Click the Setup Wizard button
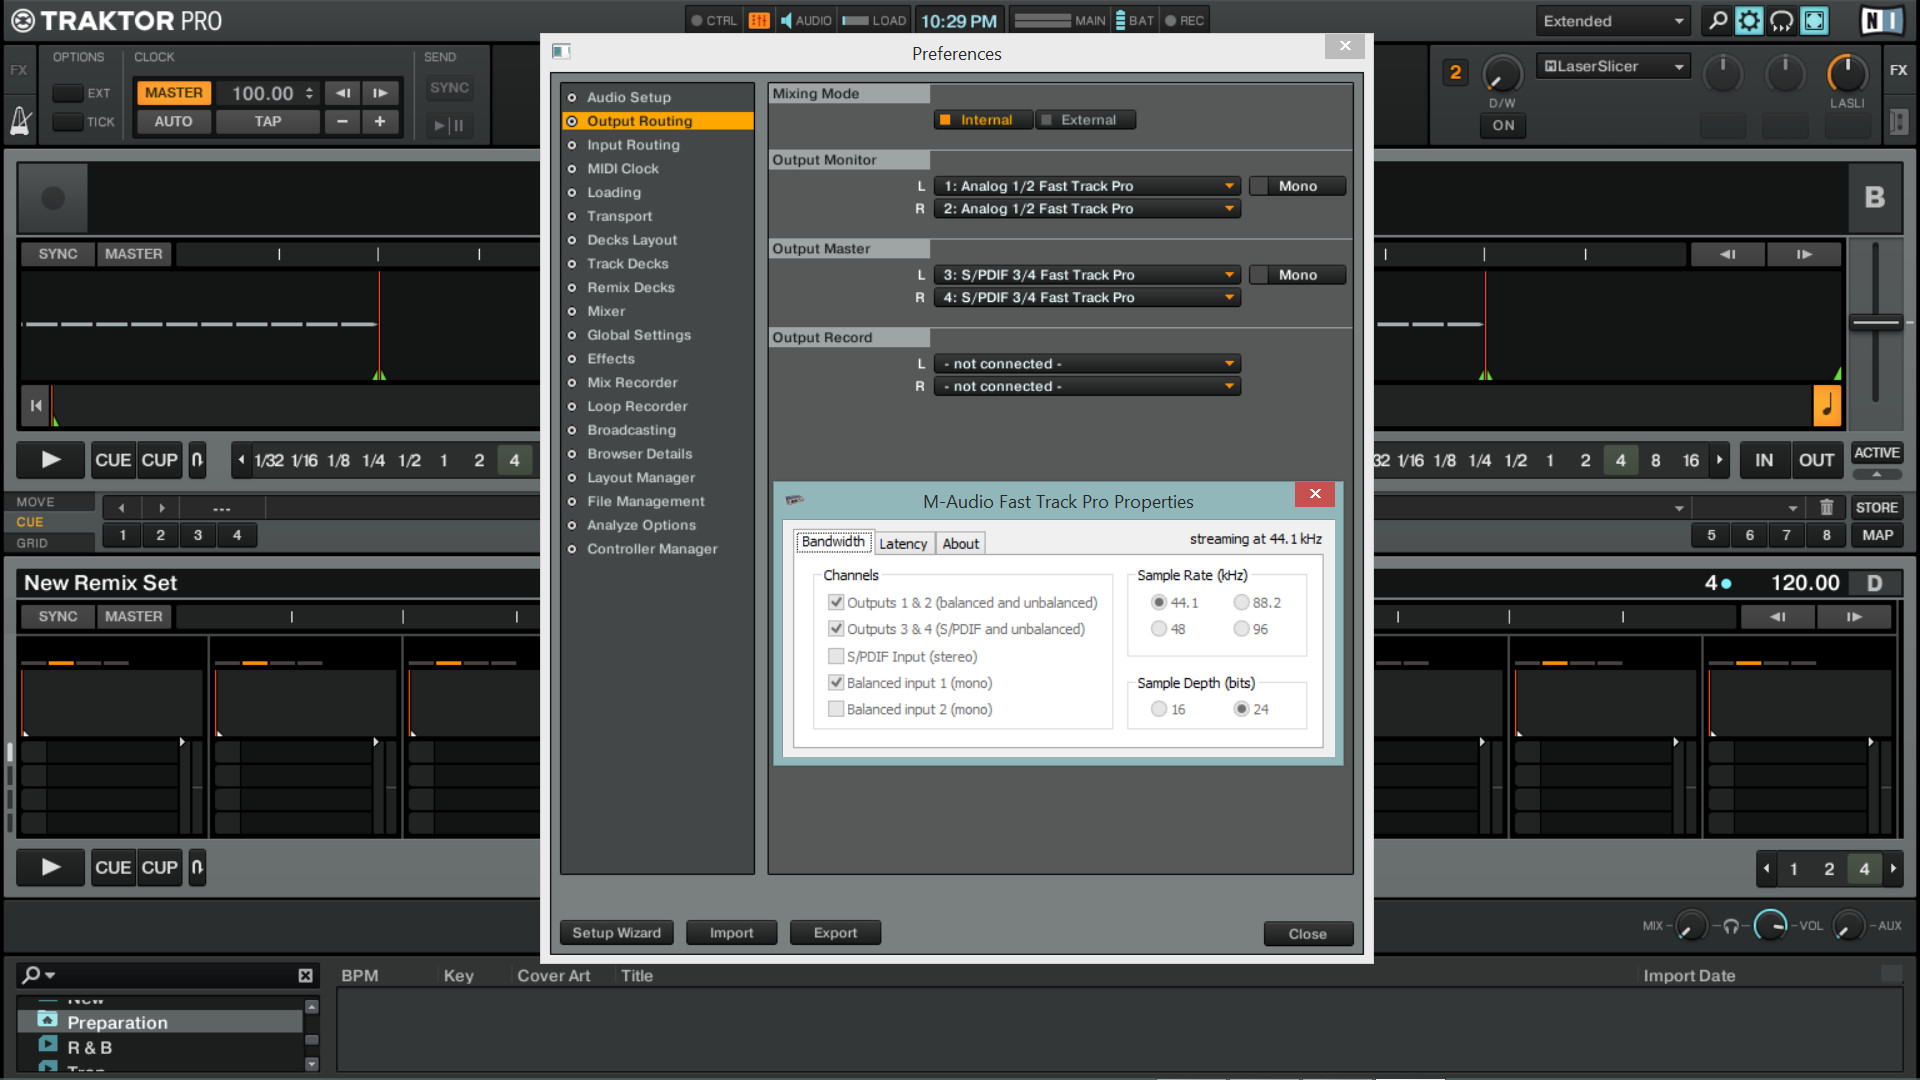Screen dimensions: 1920x1080 click(615, 932)
